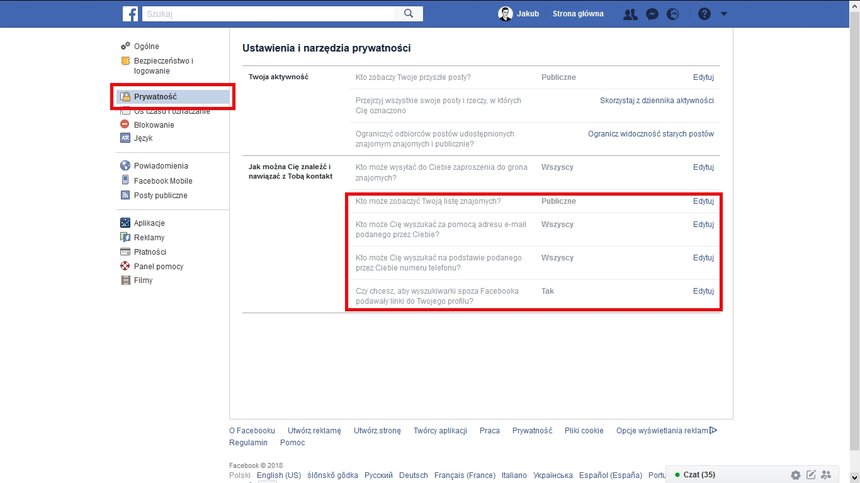Select Filmy in settings sidebar

(143, 280)
